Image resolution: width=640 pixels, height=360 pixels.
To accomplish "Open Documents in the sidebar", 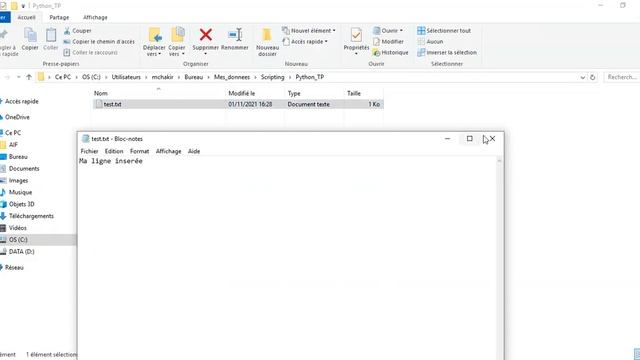I will point(24,169).
